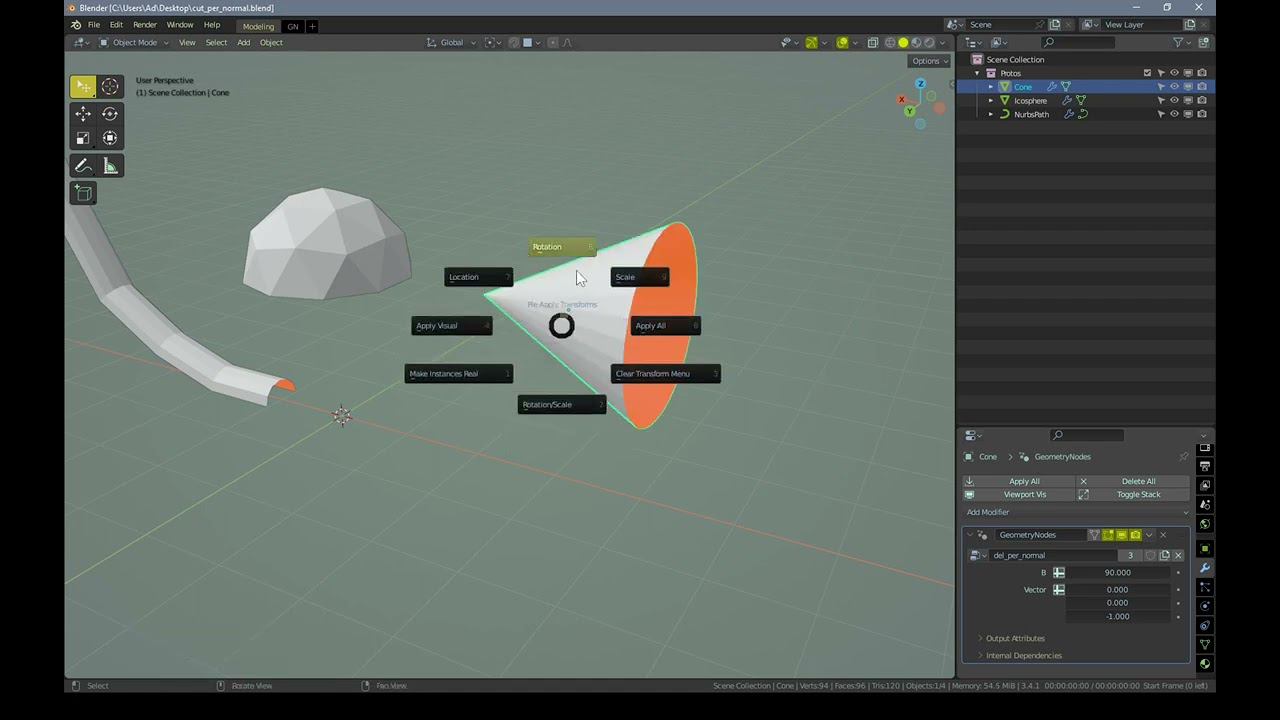Select the Measure tool
Viewport: 1280px width, 720px height.
[x=110, y=167]
